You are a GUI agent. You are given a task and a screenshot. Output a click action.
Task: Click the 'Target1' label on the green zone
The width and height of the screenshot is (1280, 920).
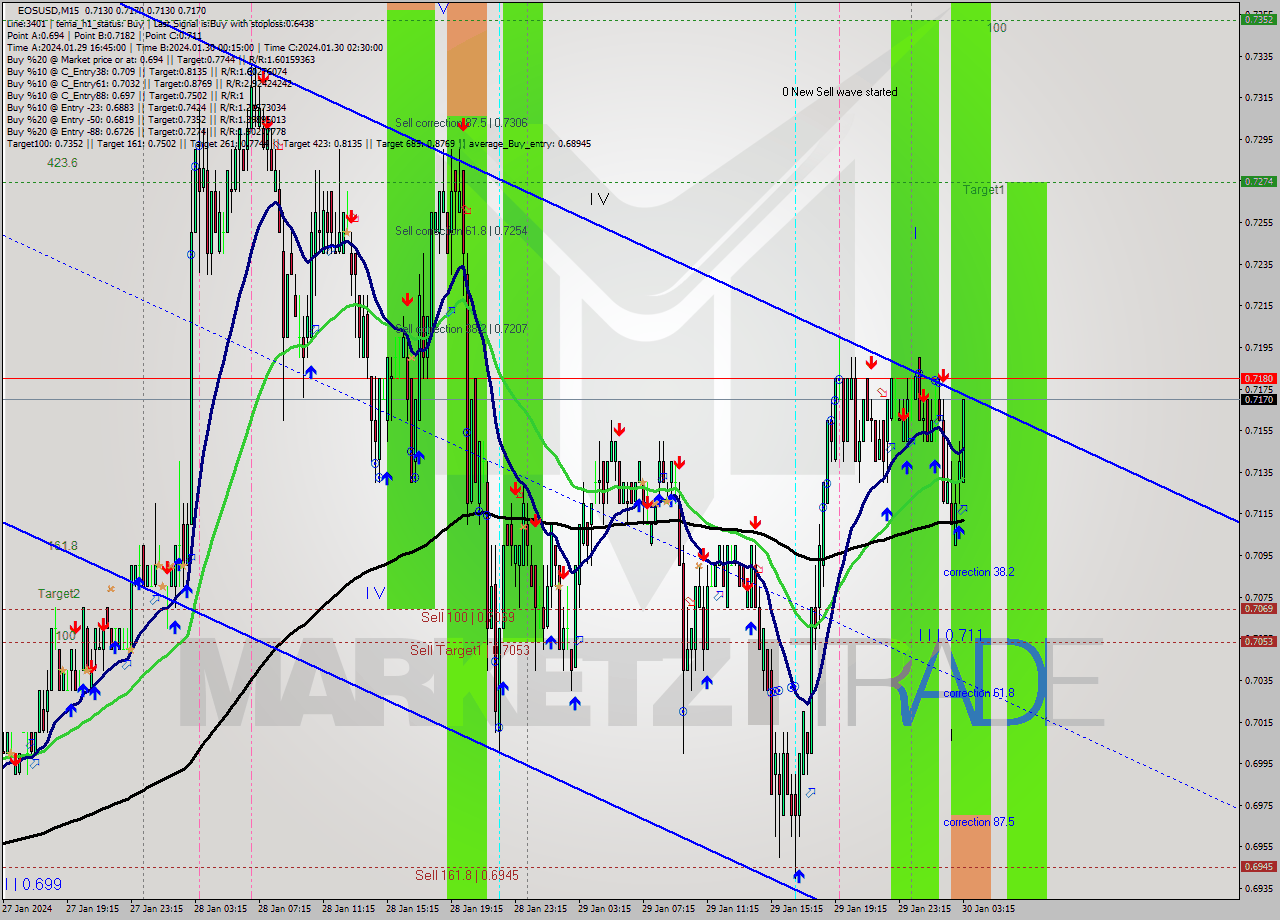tap(984, 189)
